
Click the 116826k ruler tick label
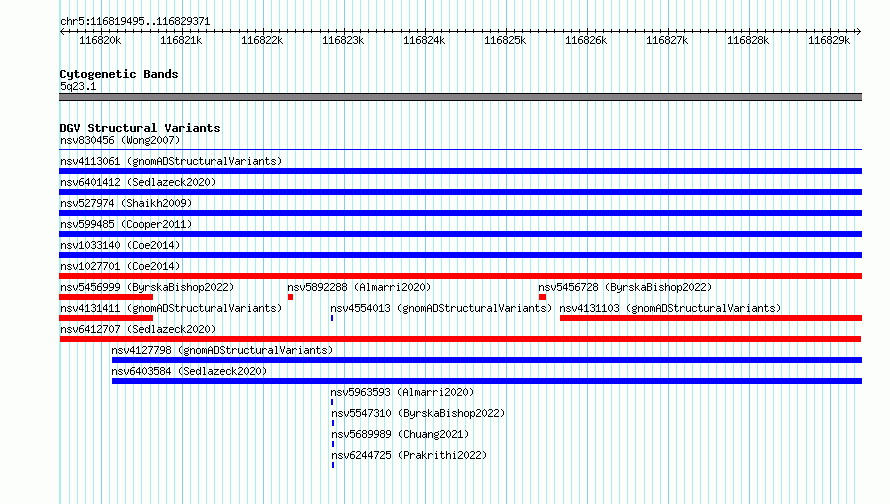coord(586,41)
